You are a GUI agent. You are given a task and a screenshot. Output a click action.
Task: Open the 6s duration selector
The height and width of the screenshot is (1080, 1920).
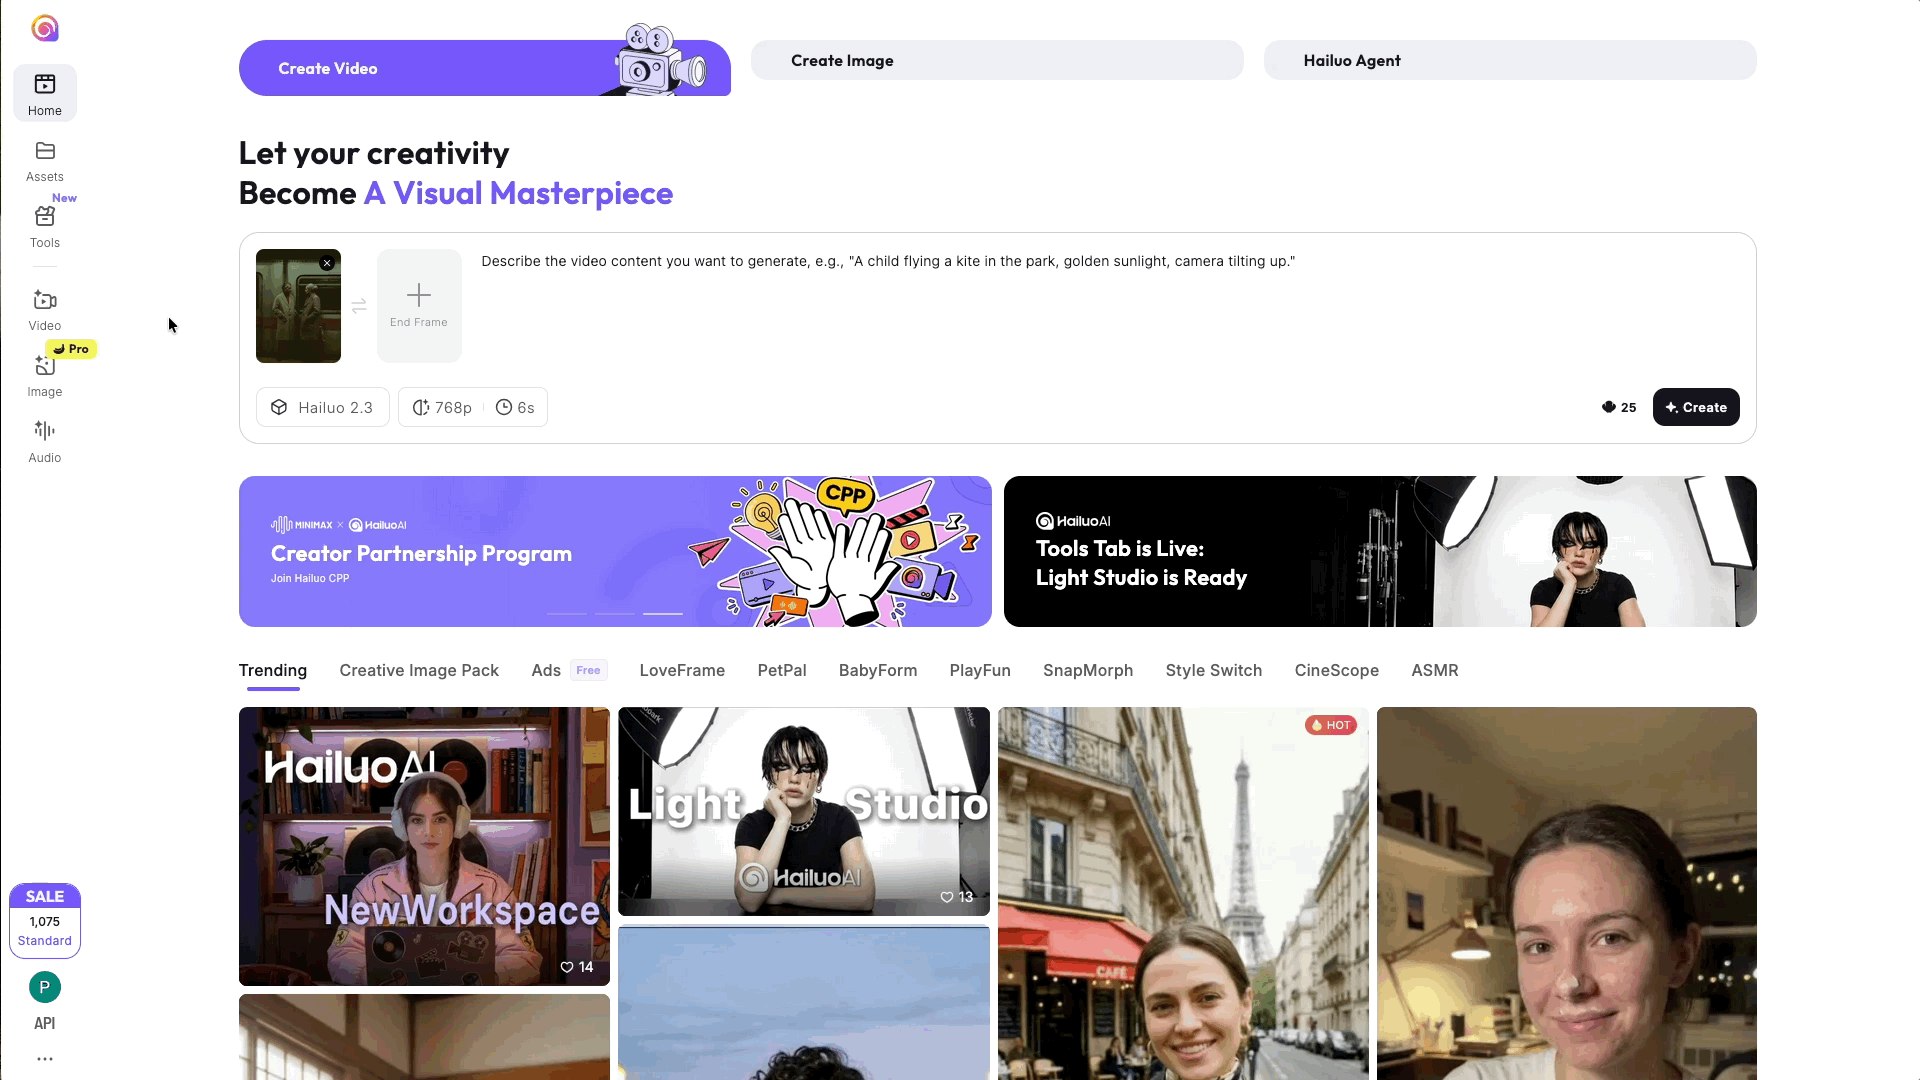516,407
